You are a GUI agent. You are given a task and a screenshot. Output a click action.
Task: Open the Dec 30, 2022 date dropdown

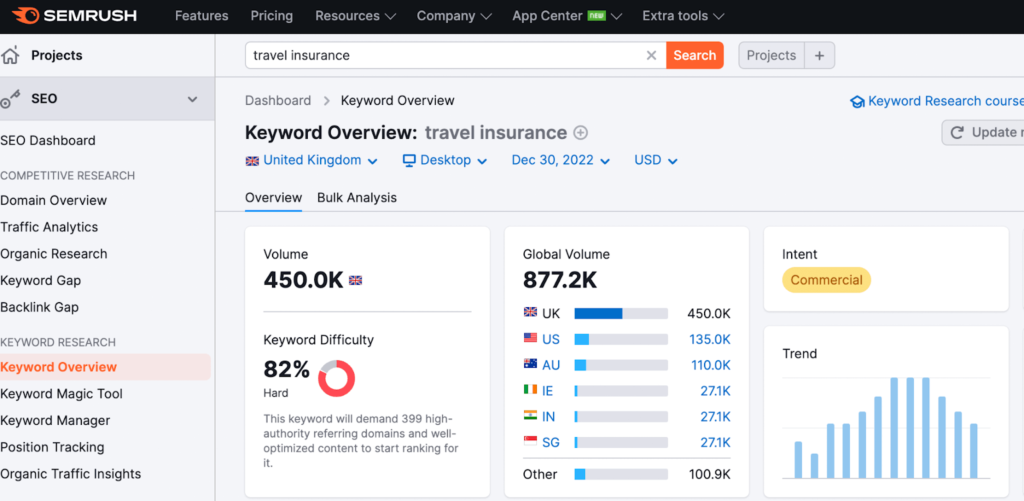point(560,160)
